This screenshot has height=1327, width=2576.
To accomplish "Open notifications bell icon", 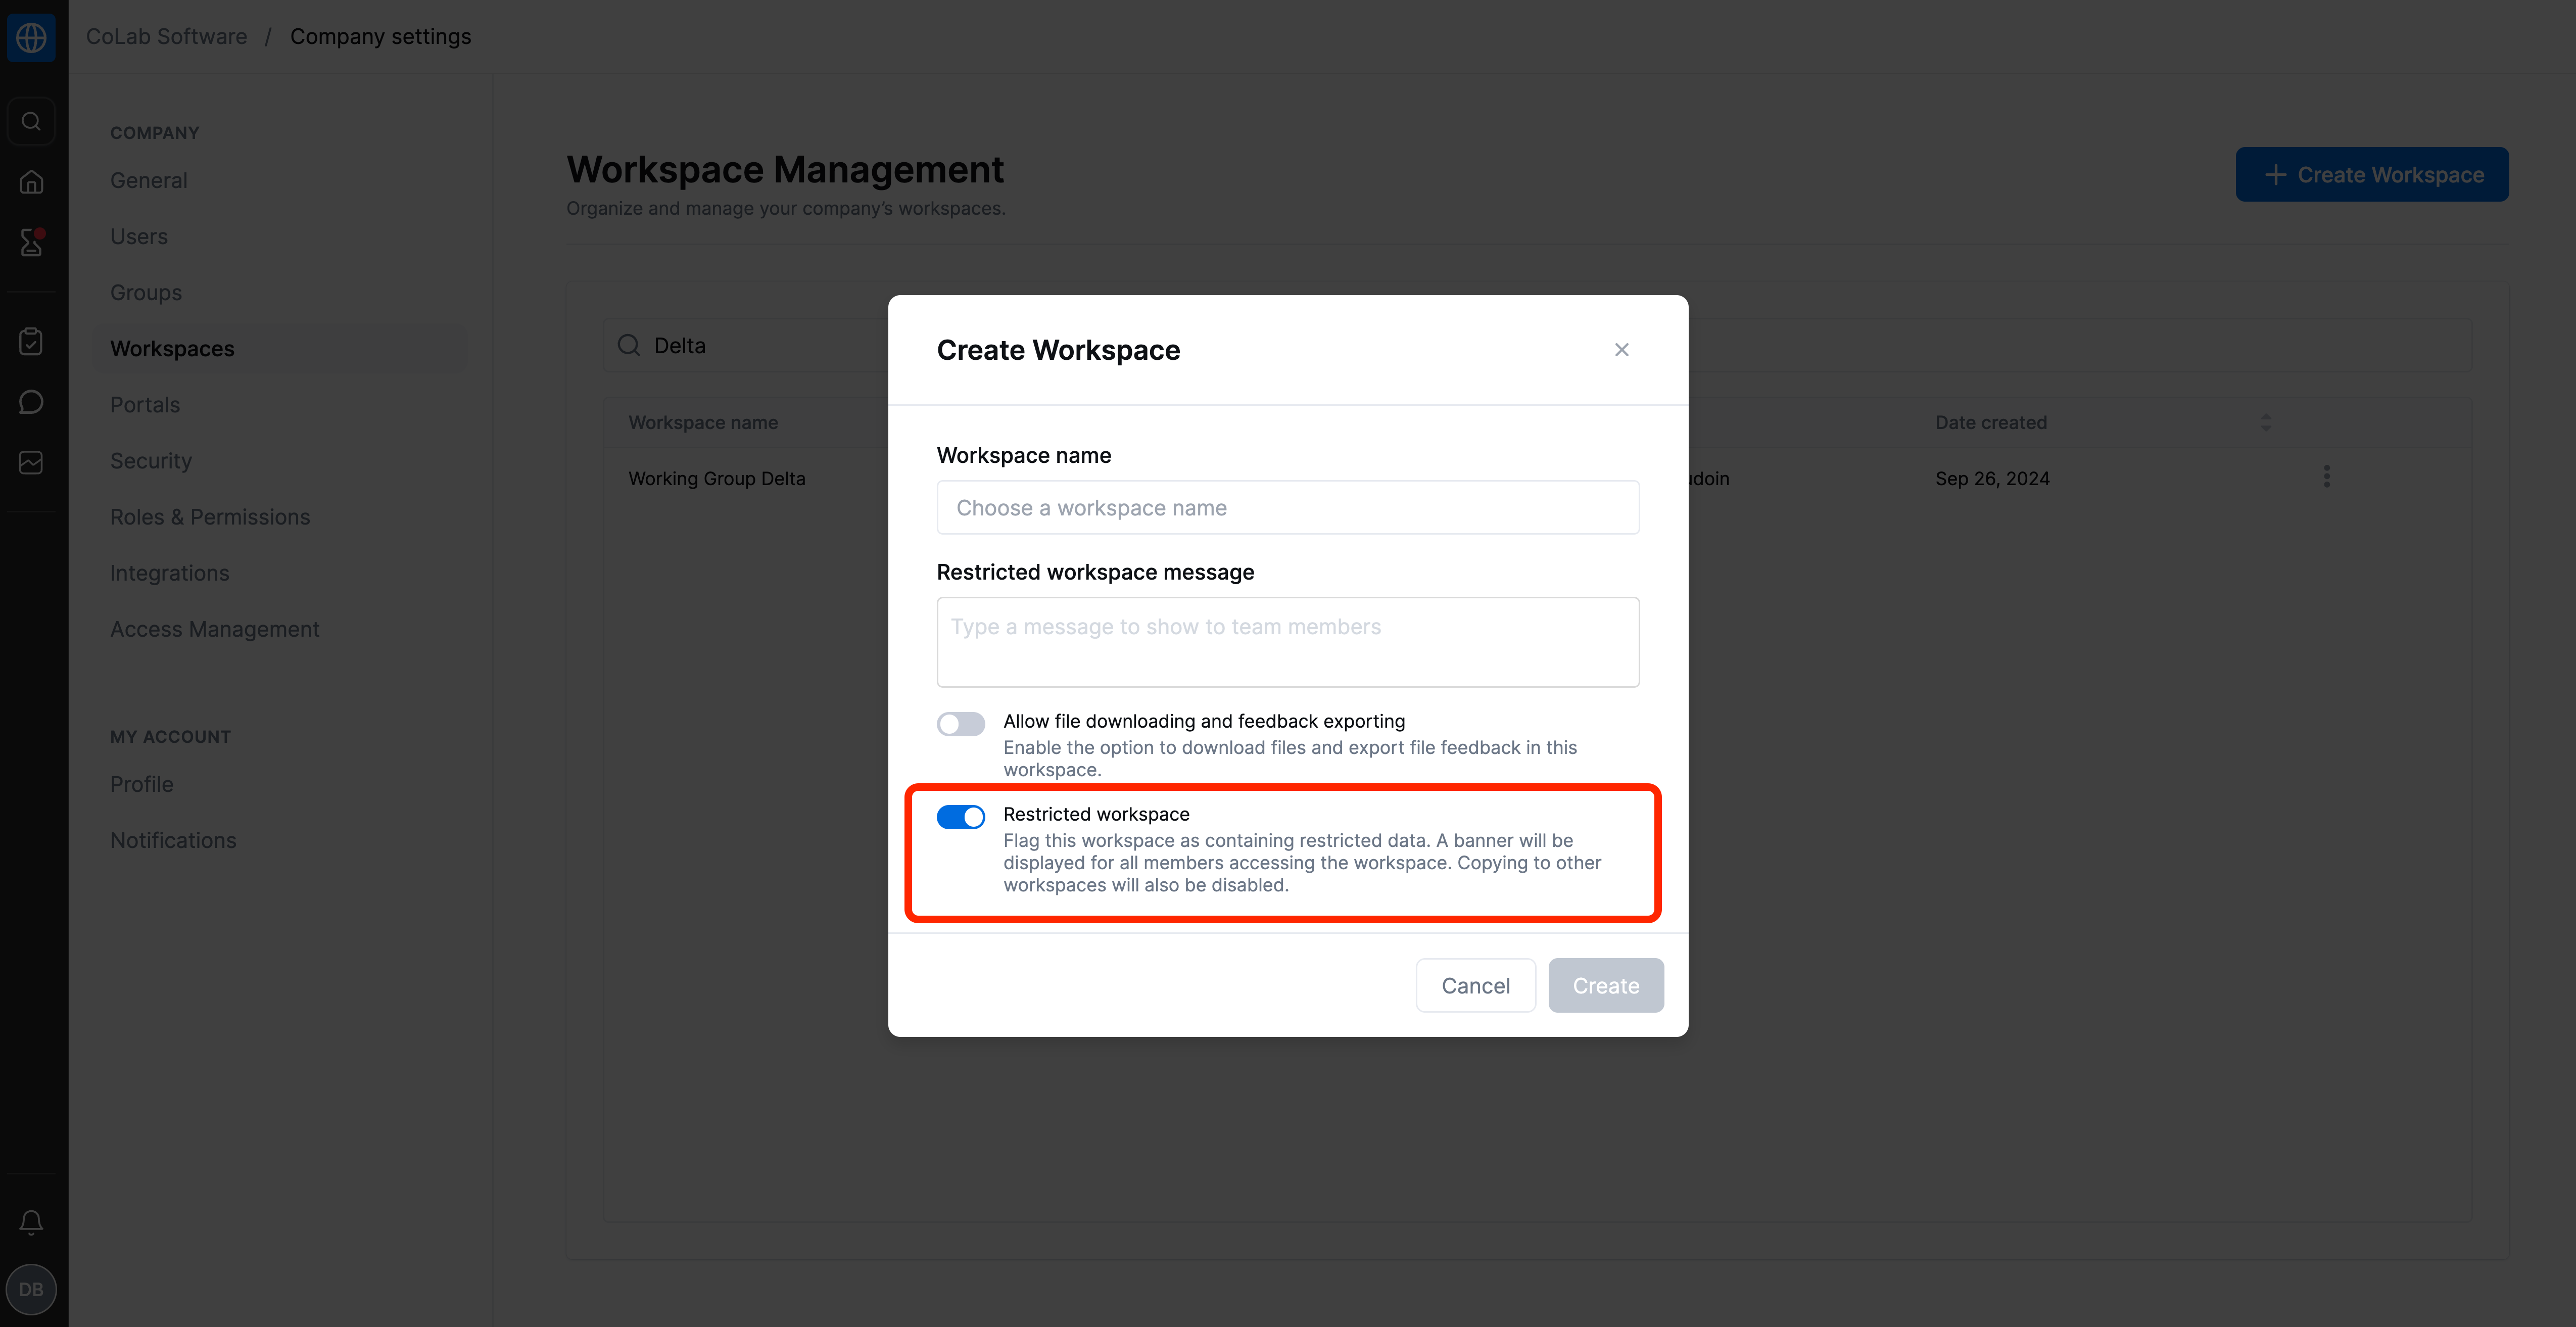I will [31, 1222].
